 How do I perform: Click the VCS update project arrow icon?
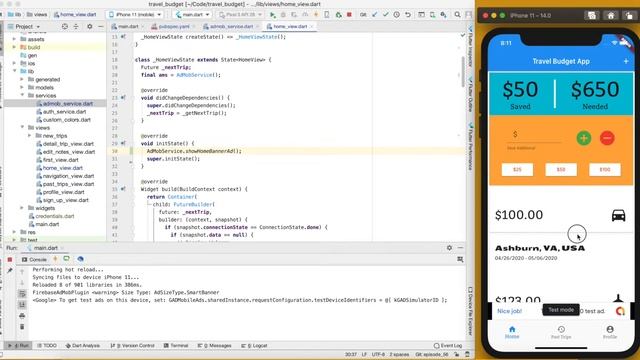(375, 15)
